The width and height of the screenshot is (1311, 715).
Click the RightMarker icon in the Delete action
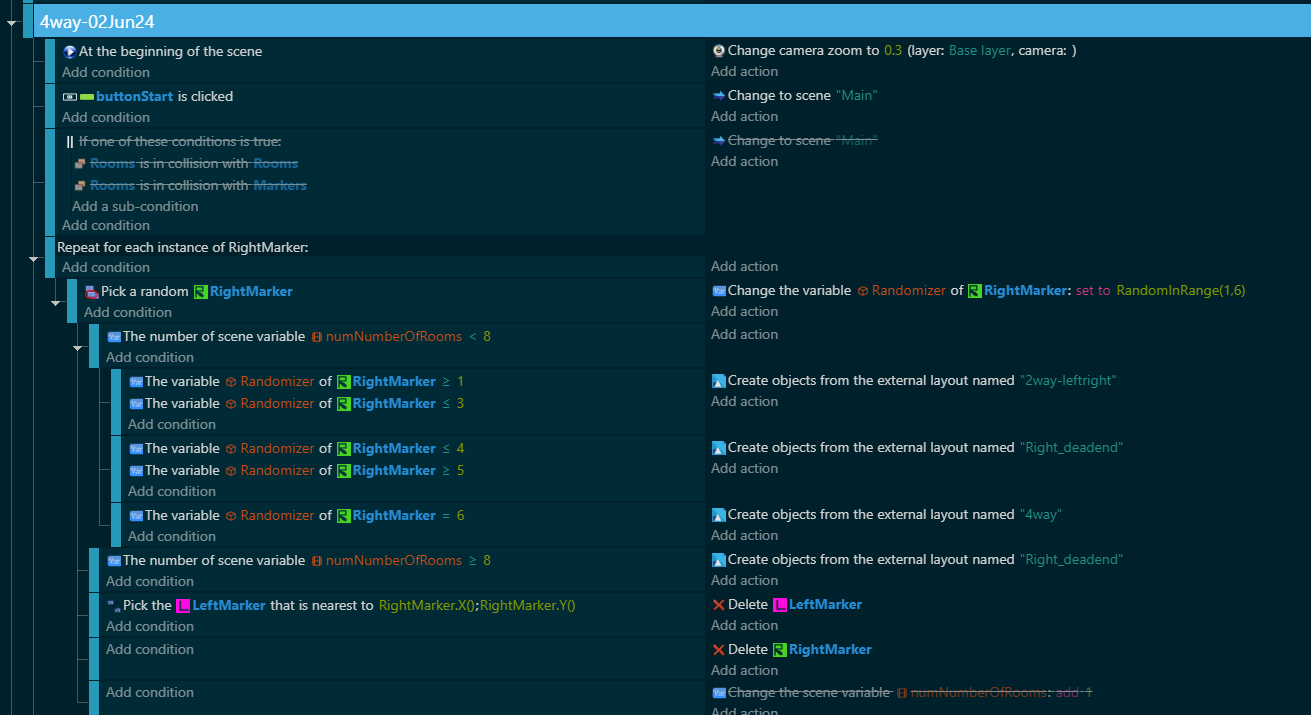[x=779, y=649]
